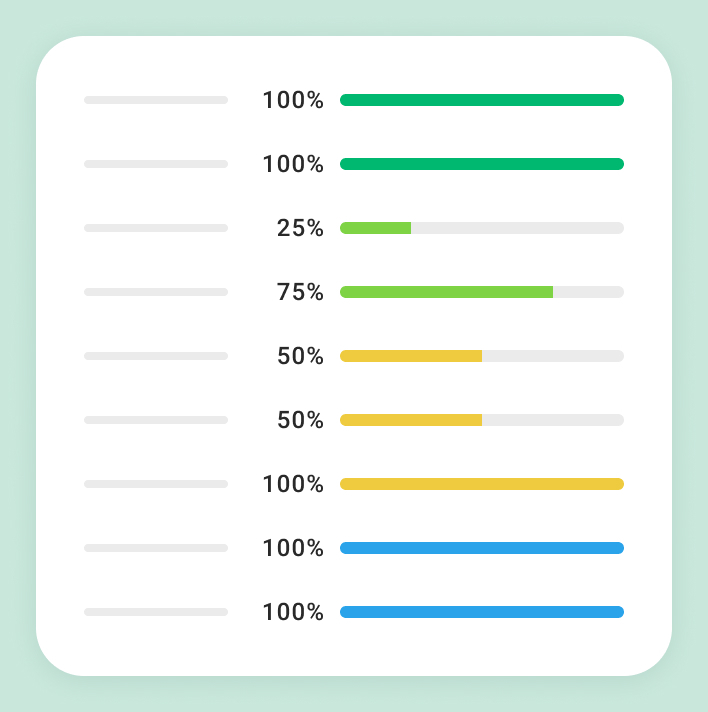Click the gray placeholder label in the 25% row
This screenshot has width=708, height=712.
click(x=156, y=228)
